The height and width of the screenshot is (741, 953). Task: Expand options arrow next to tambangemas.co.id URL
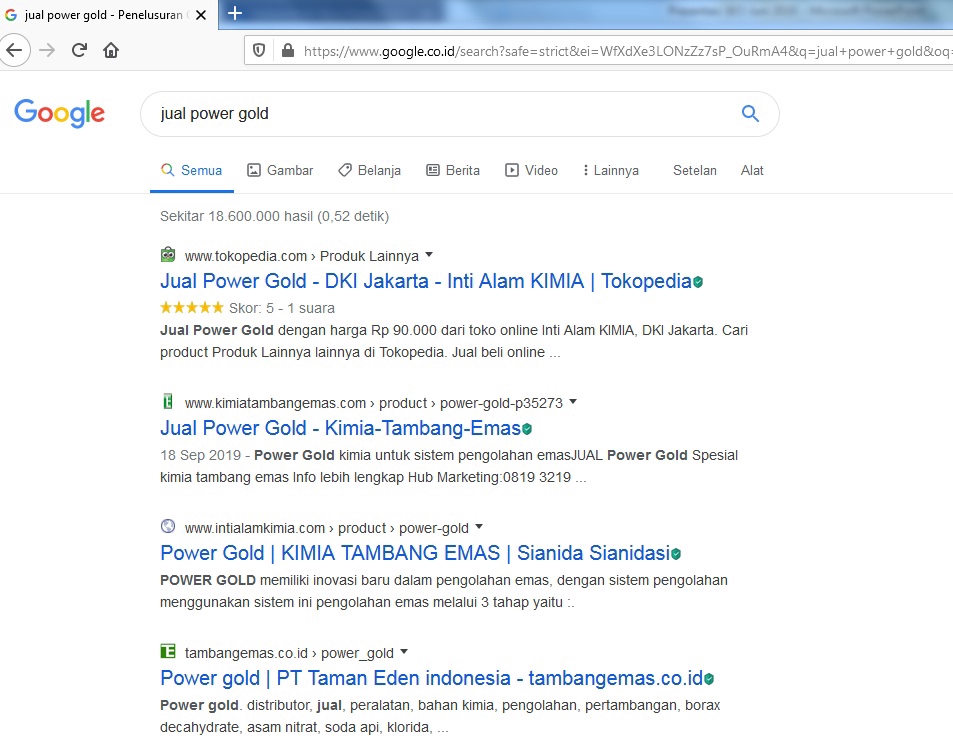404,652
